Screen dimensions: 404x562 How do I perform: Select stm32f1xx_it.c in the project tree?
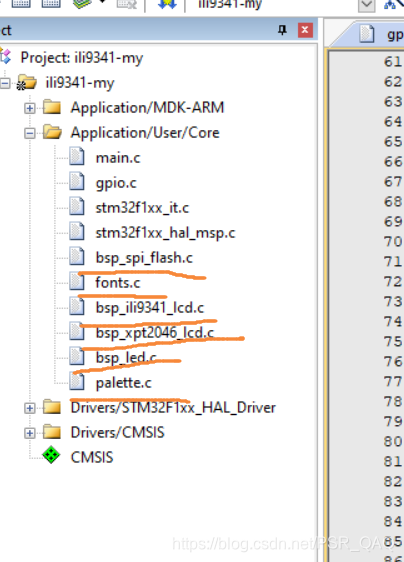click(x=142, y=208)
